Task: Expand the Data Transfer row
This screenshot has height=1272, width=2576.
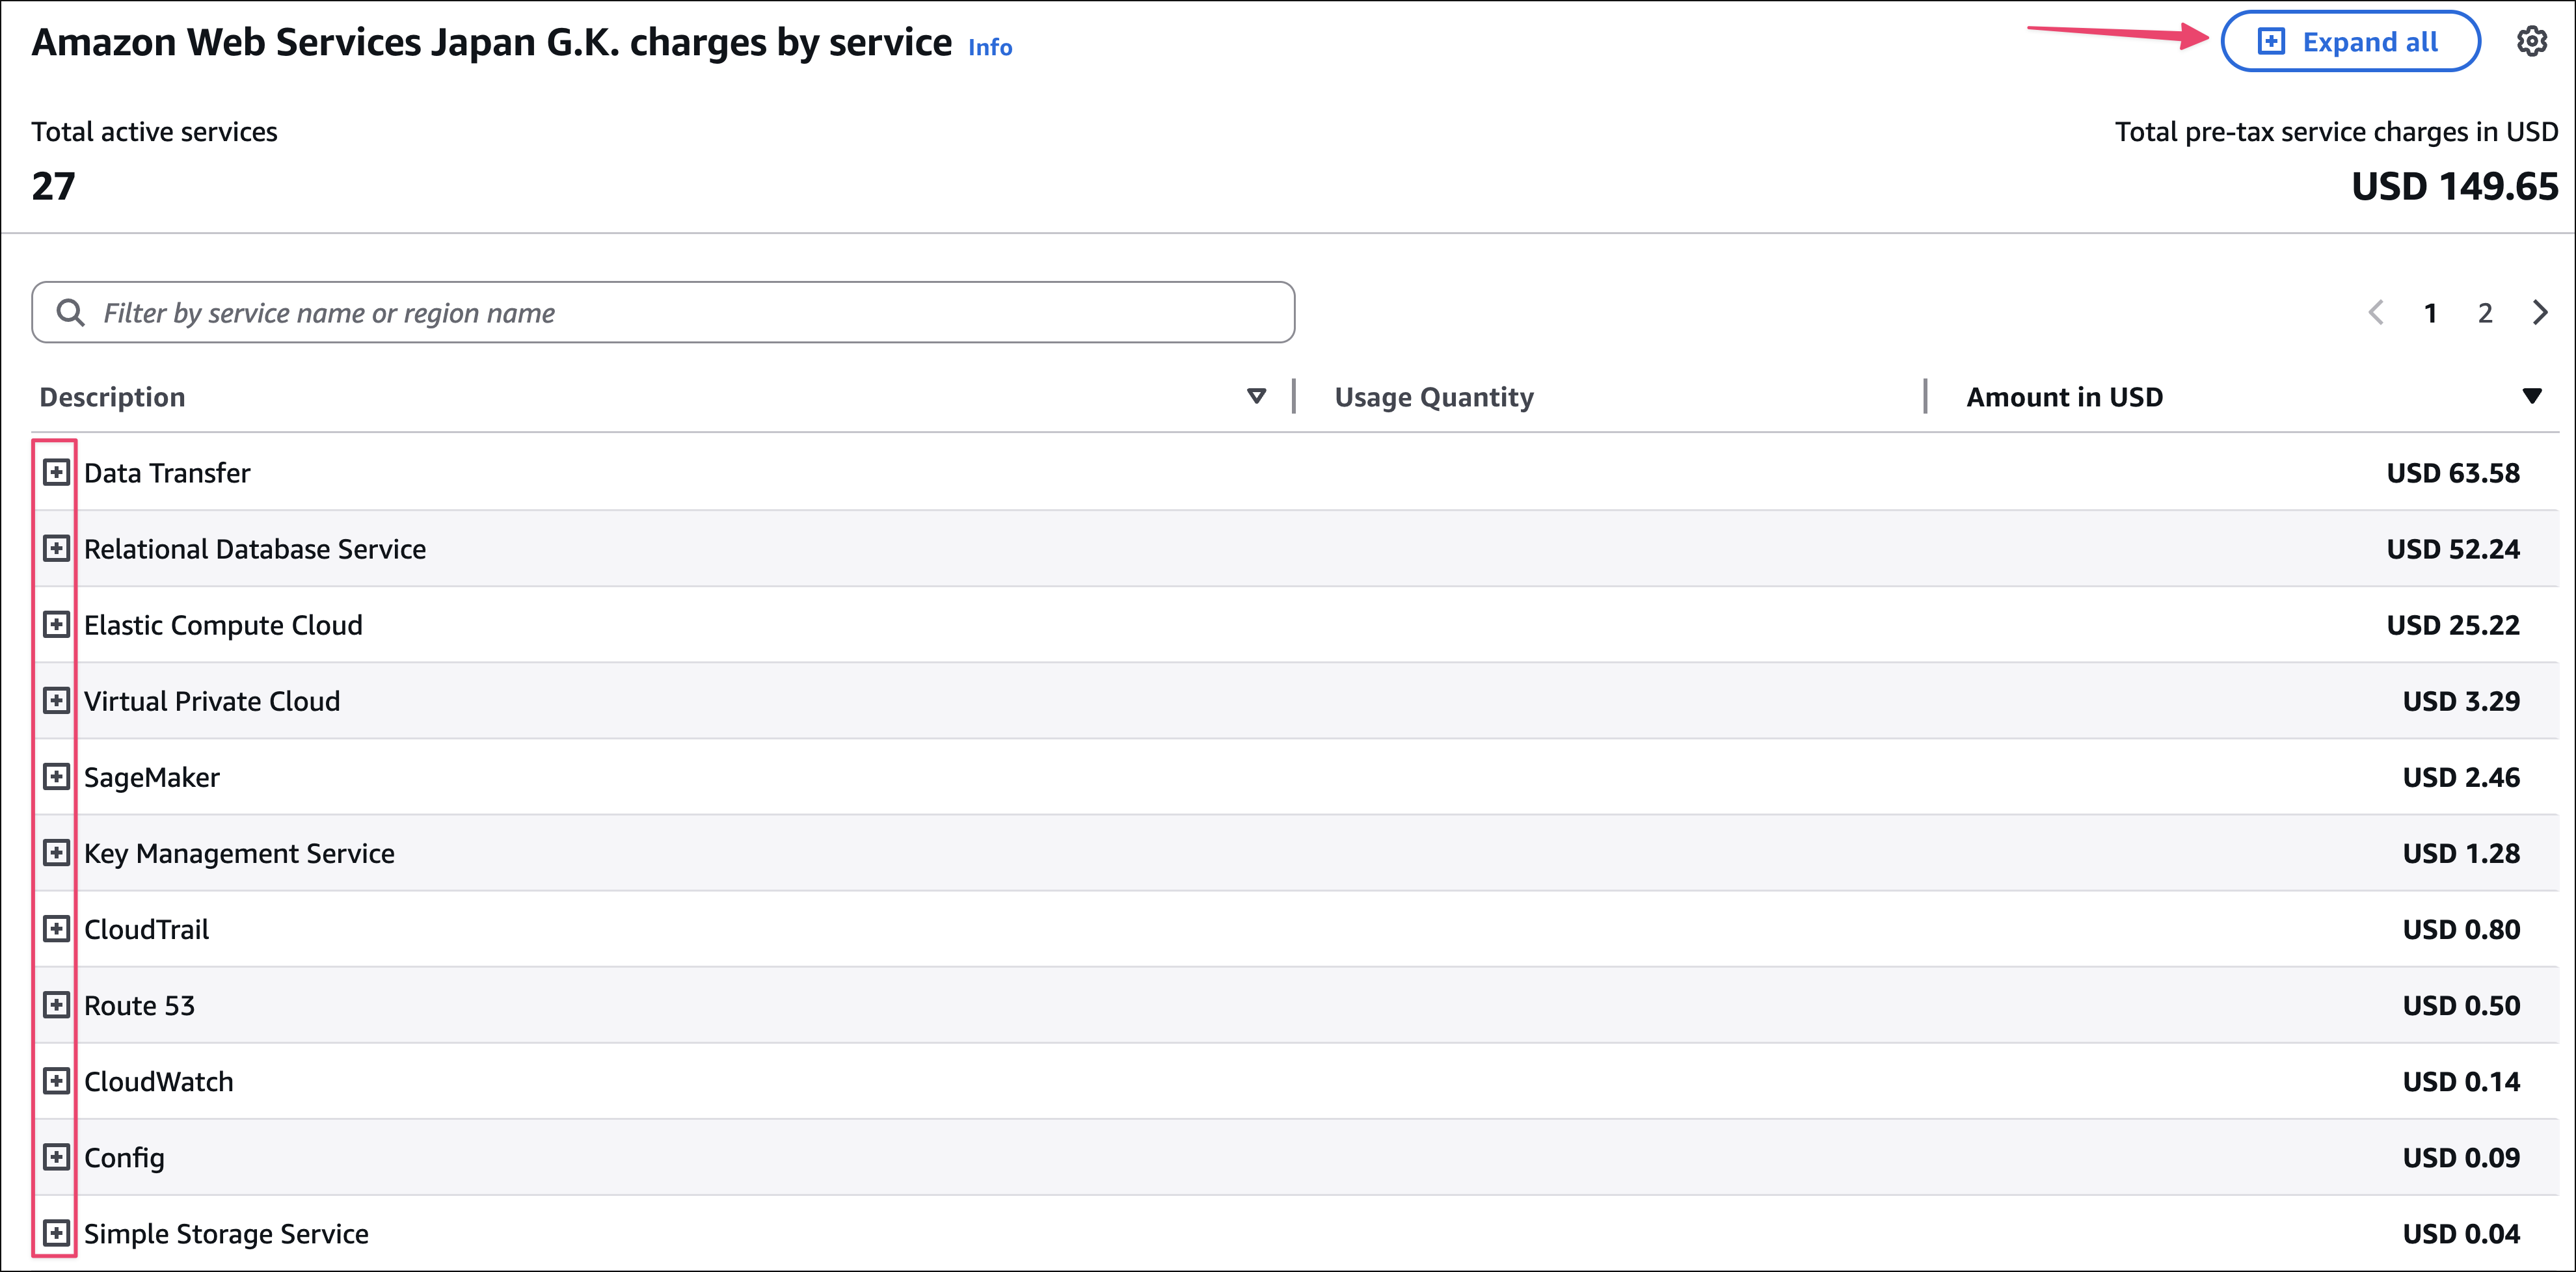Action: [56, 472]
